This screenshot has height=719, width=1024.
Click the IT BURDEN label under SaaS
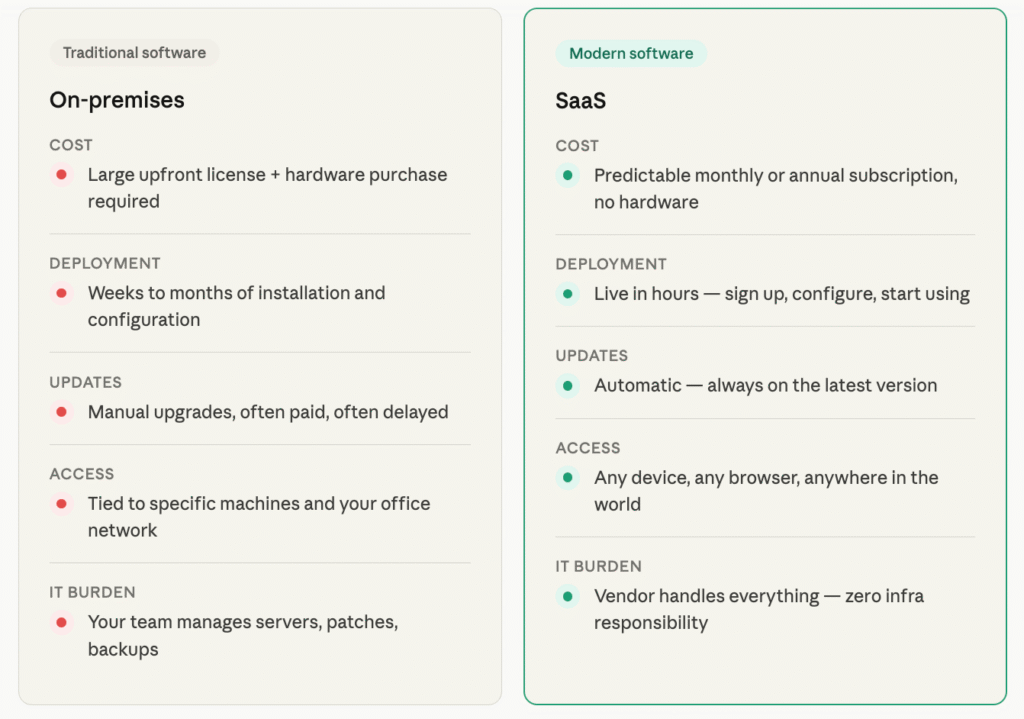599,566
